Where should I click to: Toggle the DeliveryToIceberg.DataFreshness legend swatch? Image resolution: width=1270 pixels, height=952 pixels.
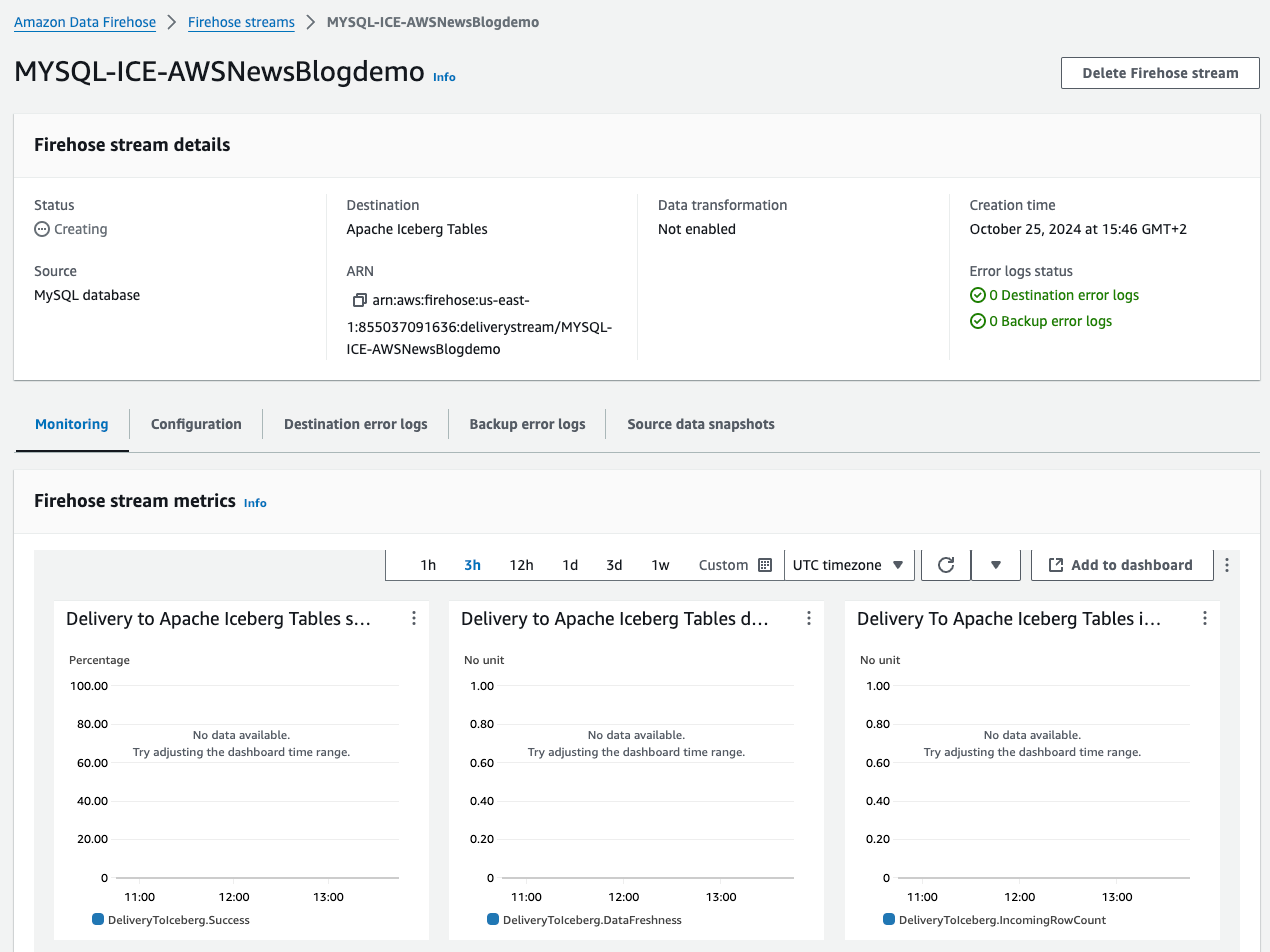[493, 919]
